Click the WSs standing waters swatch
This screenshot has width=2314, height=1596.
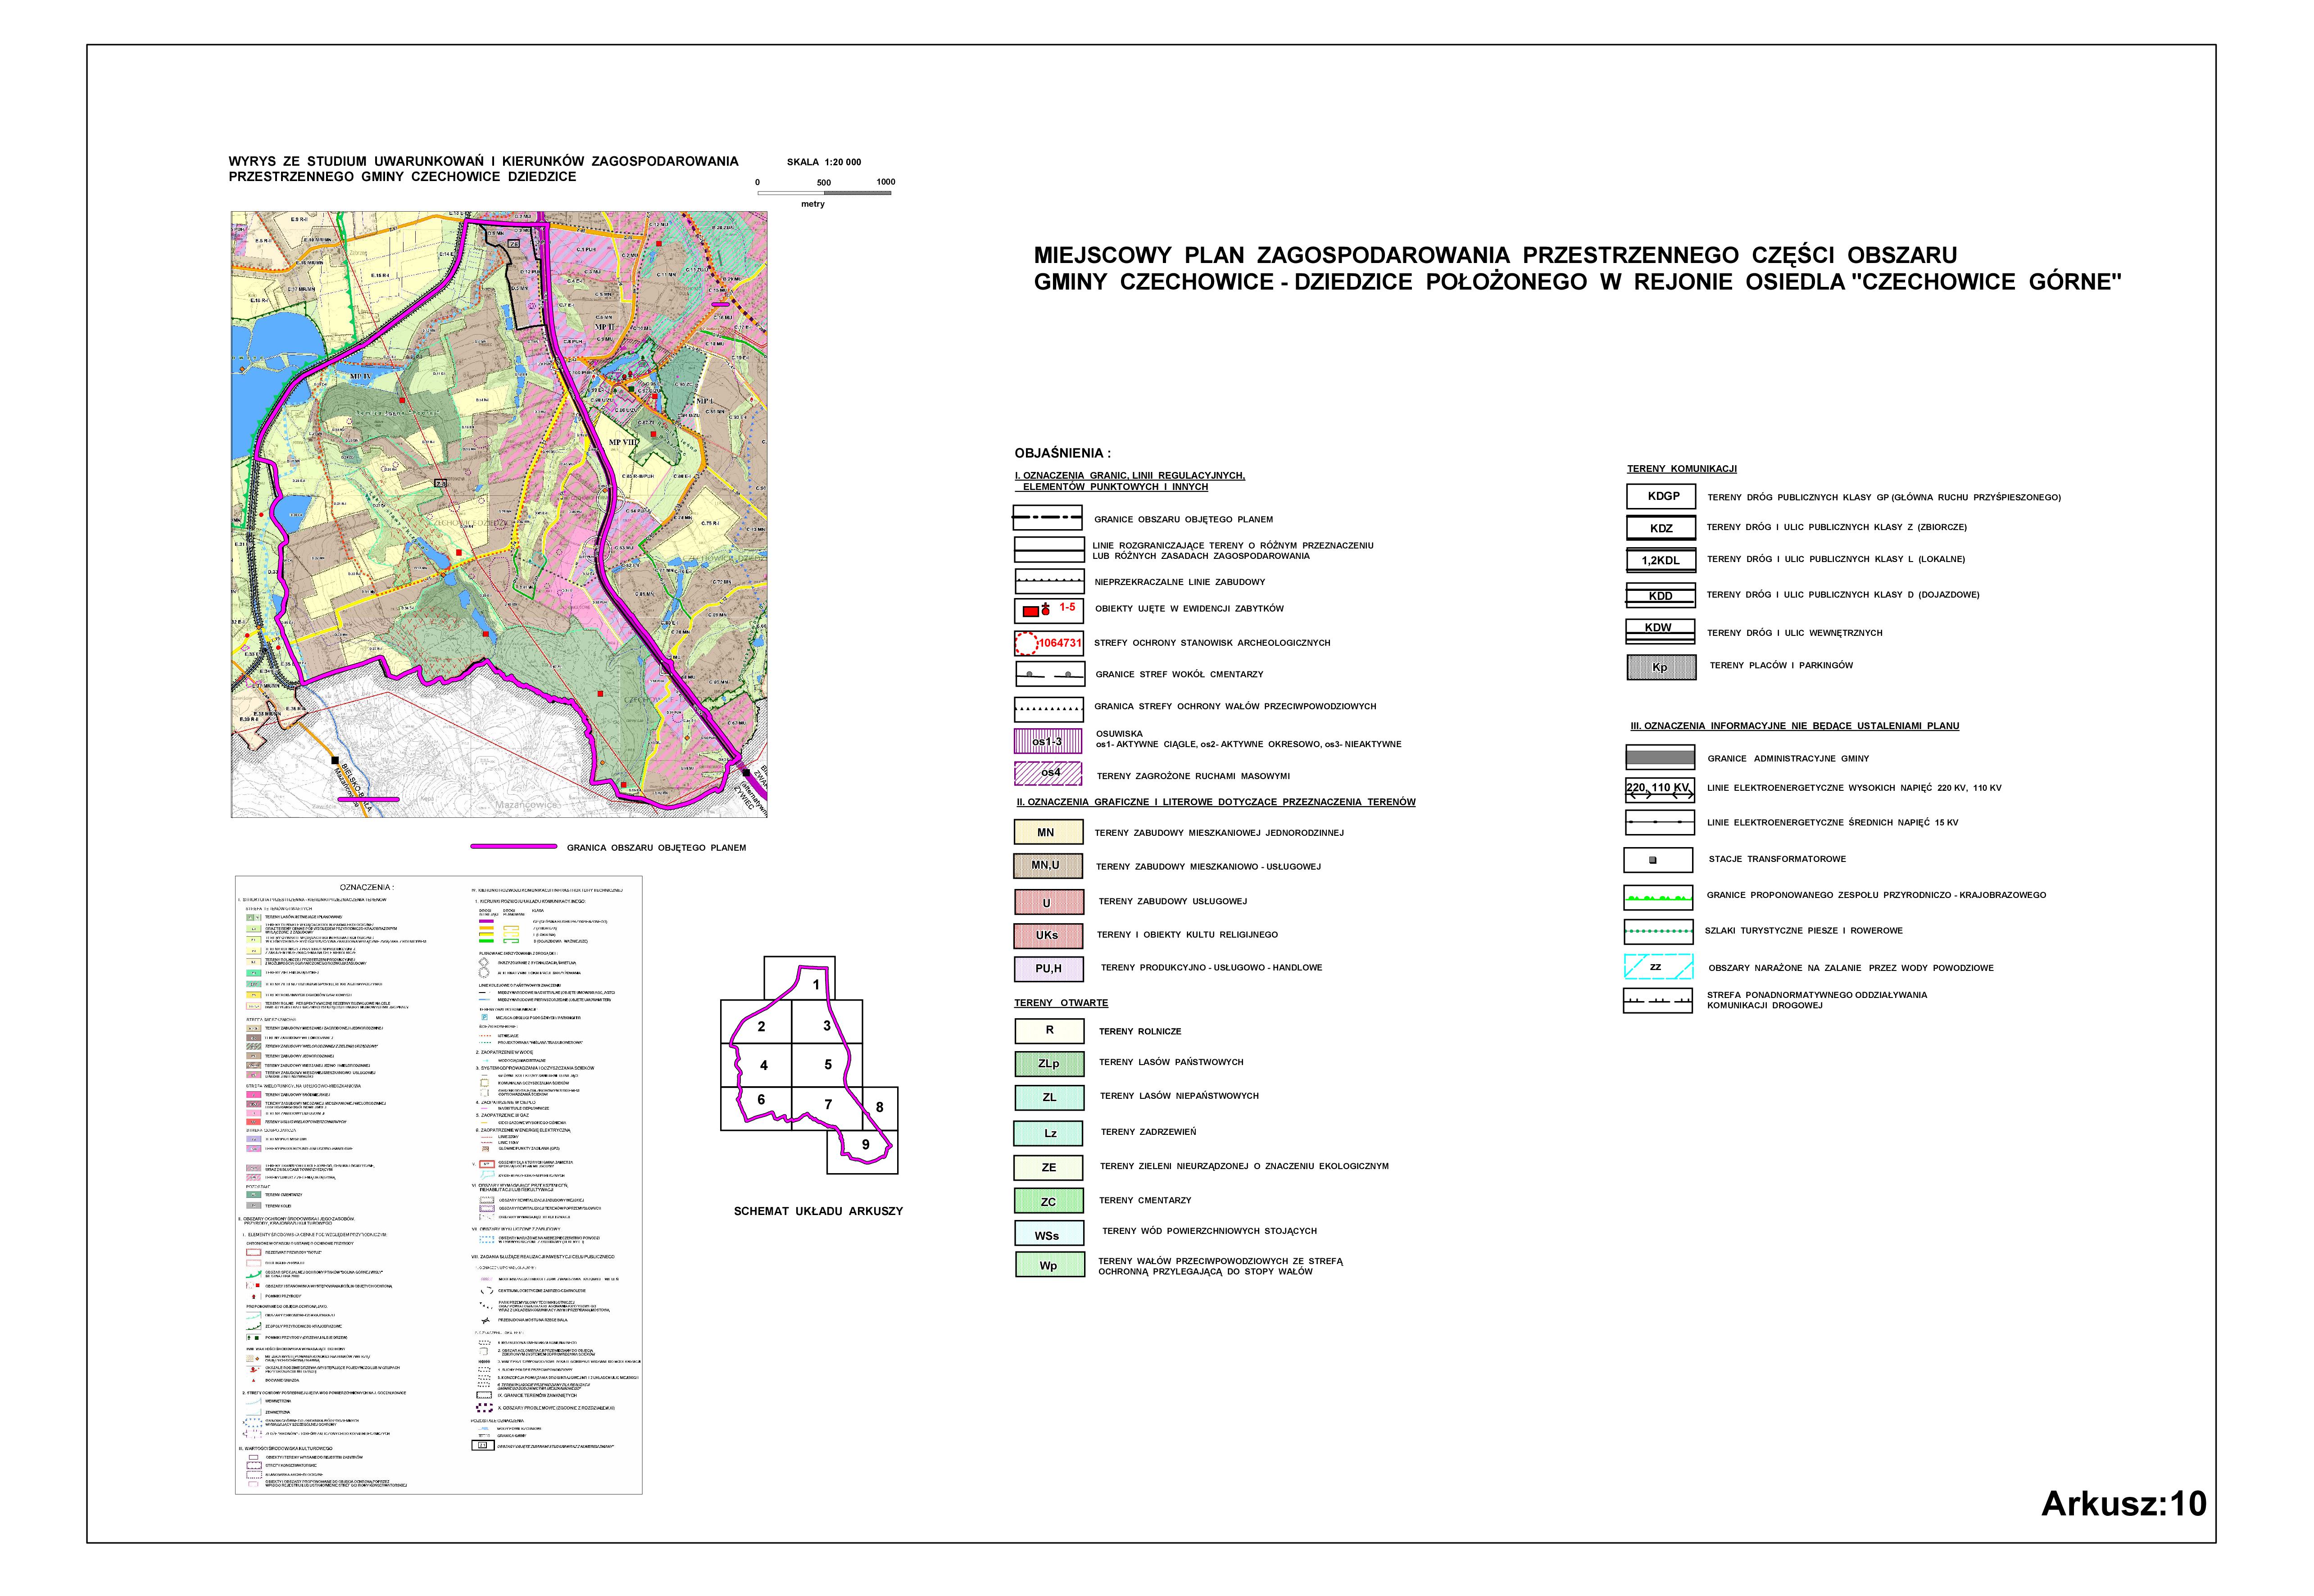click(x=1048, y=1234)
